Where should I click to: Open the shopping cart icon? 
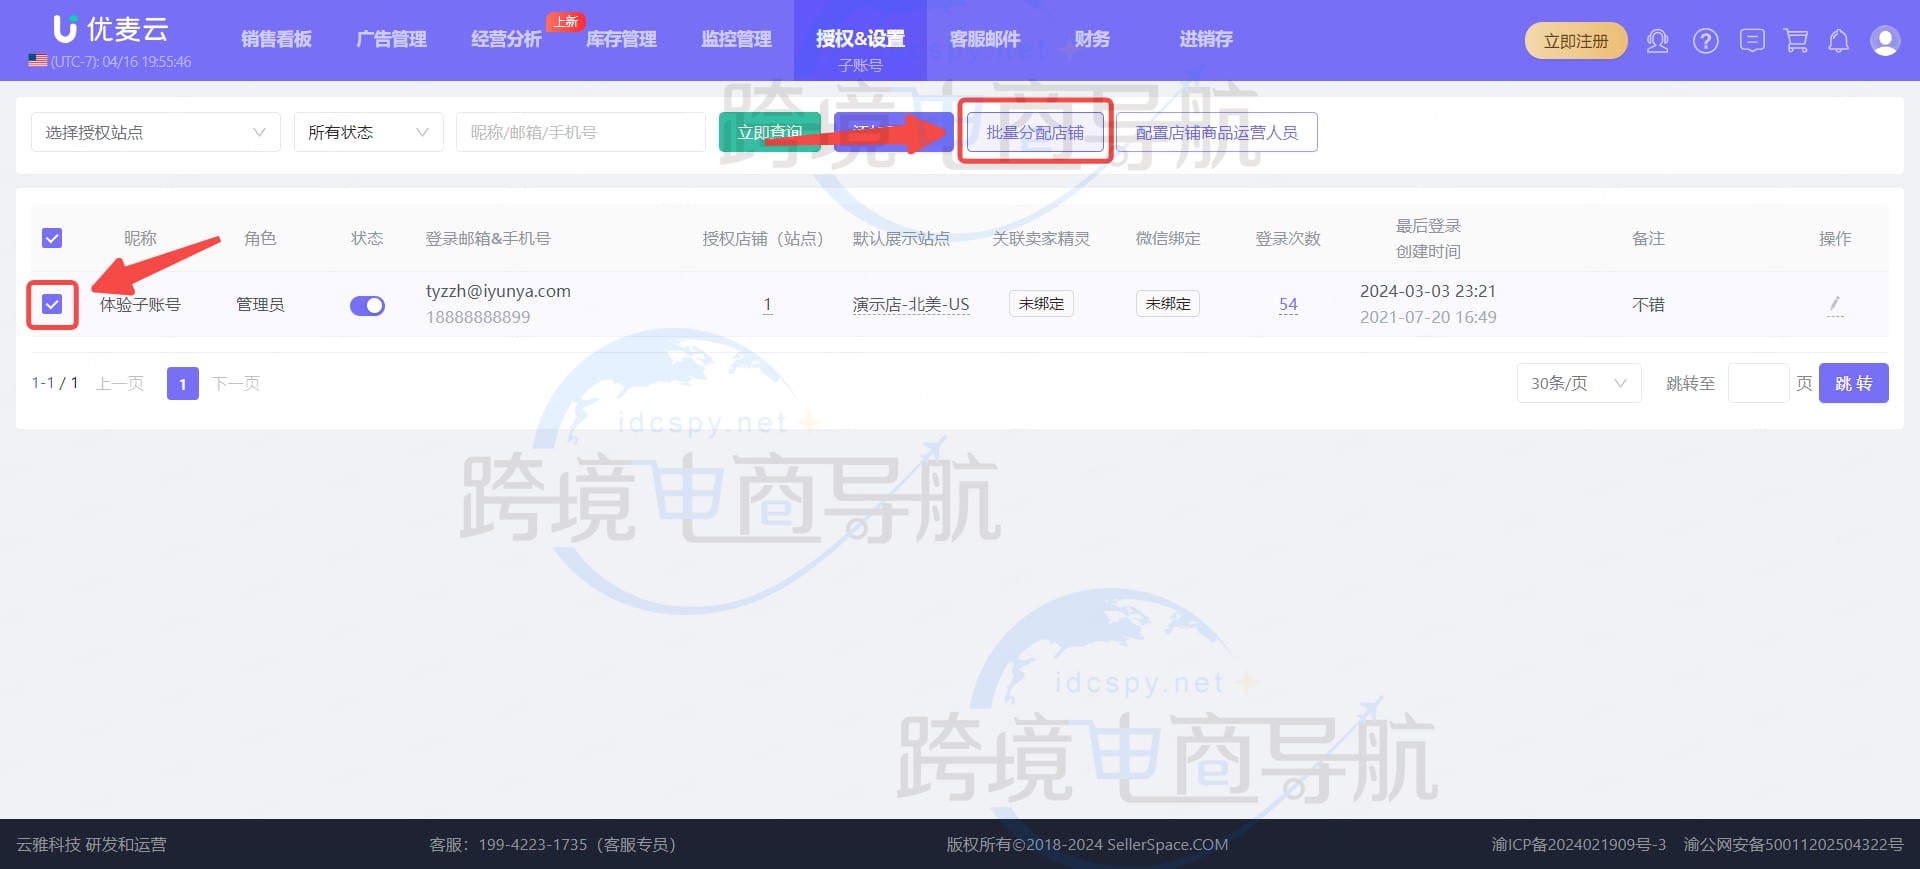coord(1796,41)
